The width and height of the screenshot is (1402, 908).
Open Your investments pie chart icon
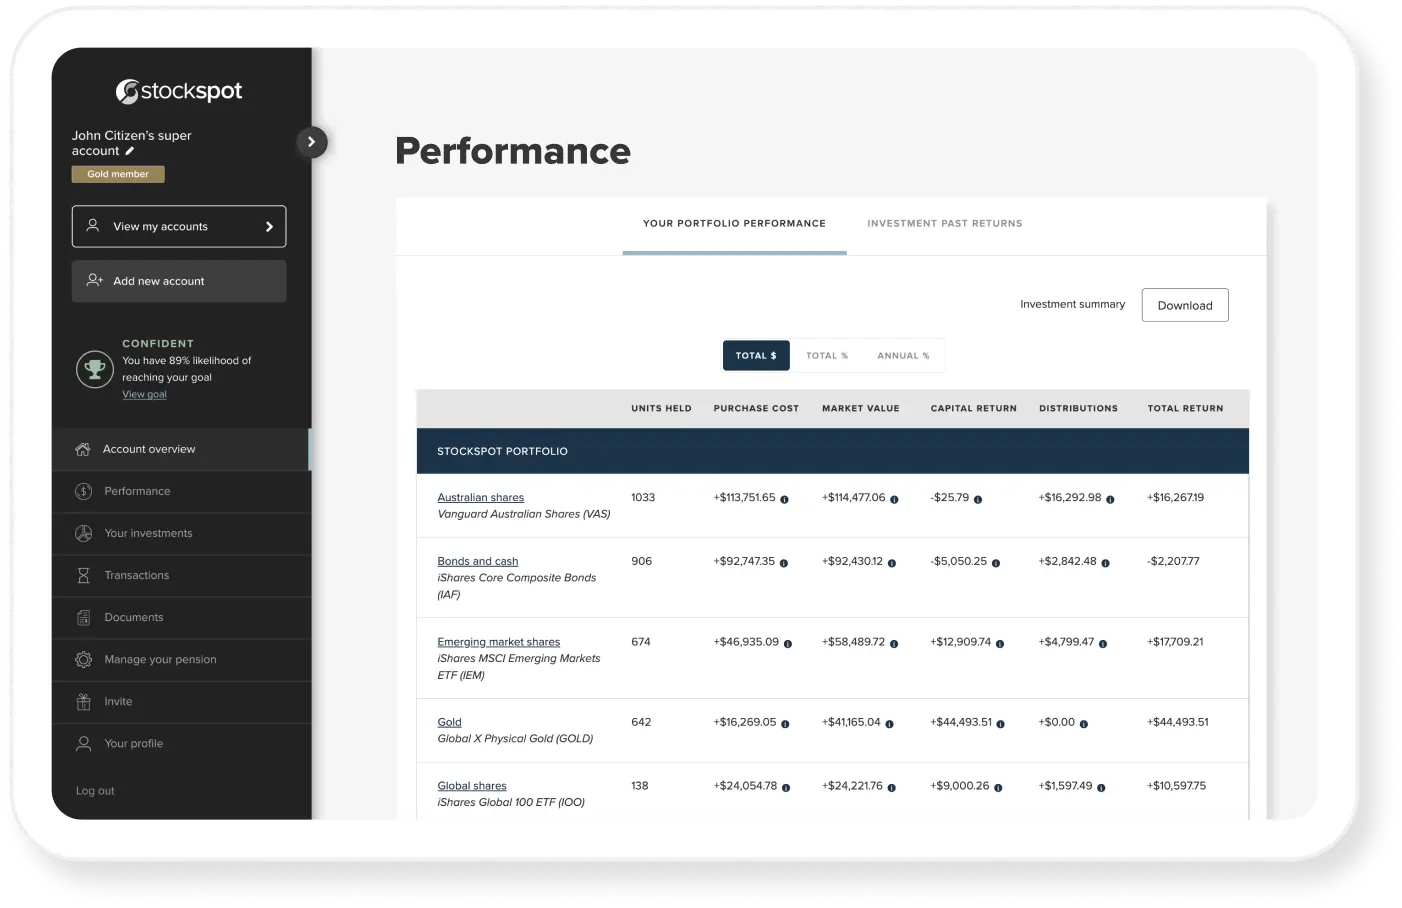pos(82,533)
